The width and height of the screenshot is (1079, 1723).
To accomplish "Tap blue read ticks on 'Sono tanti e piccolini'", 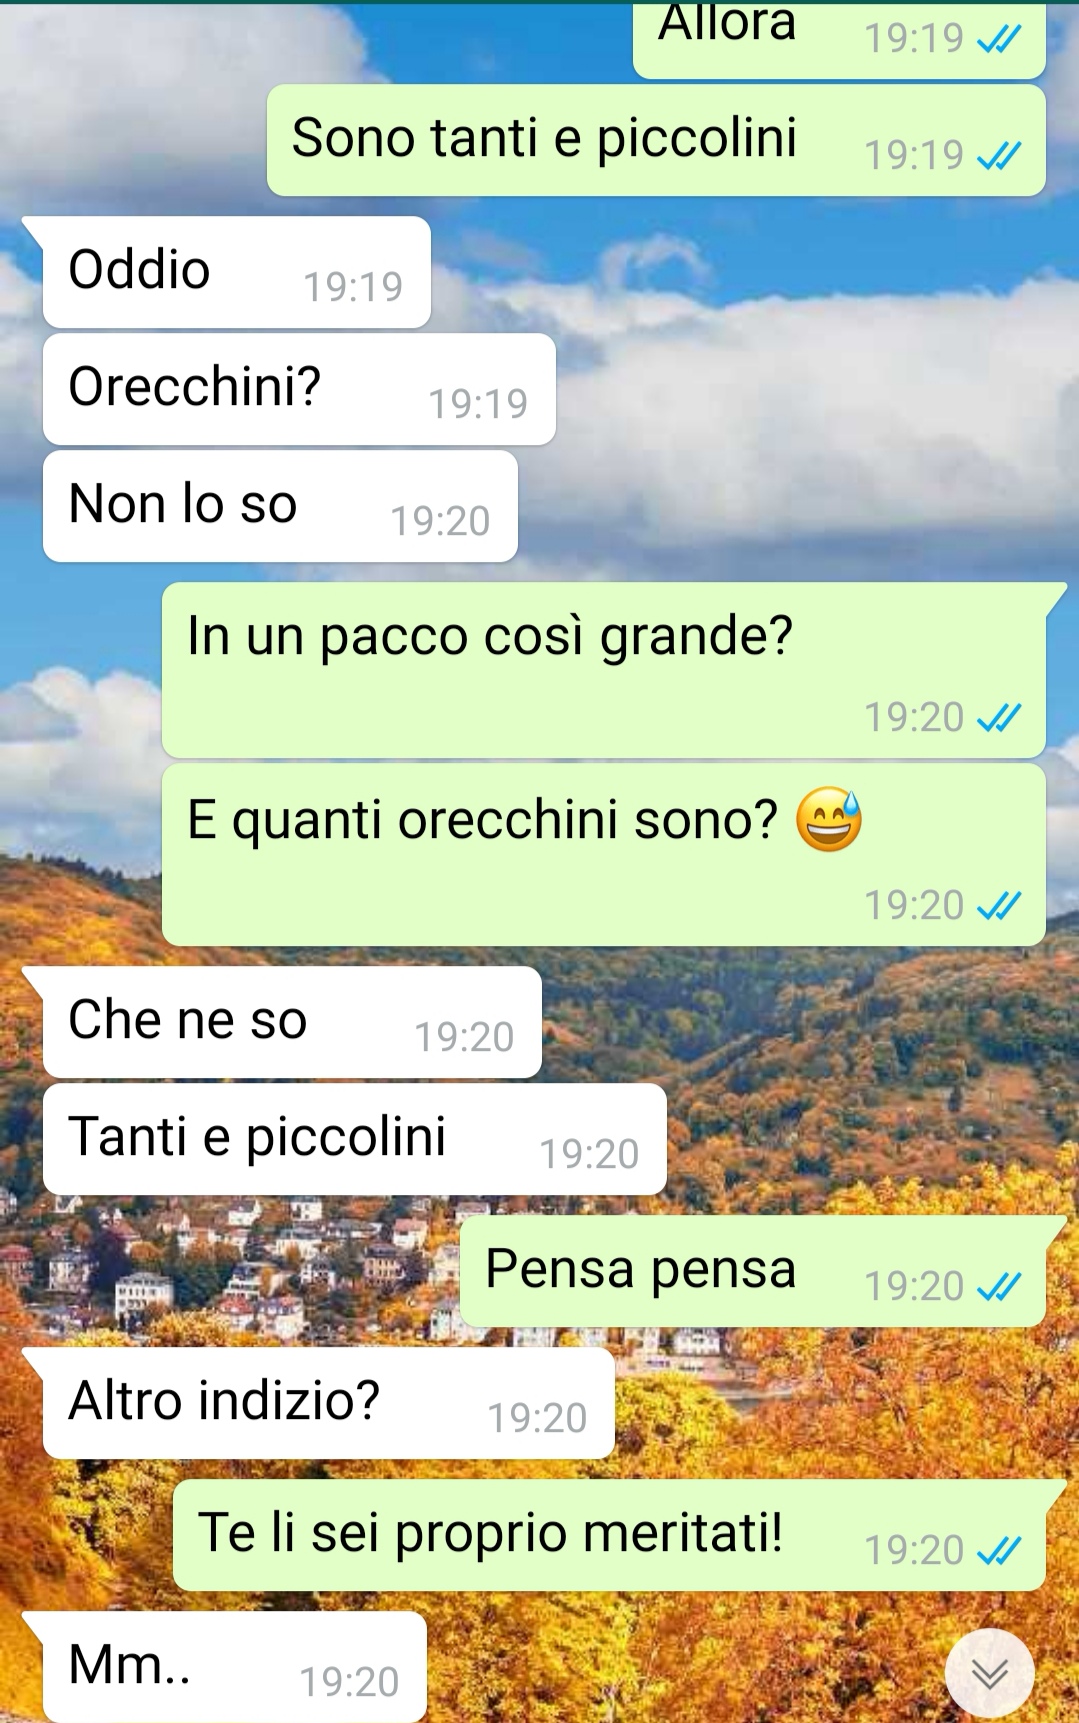I will click(998, 155).
